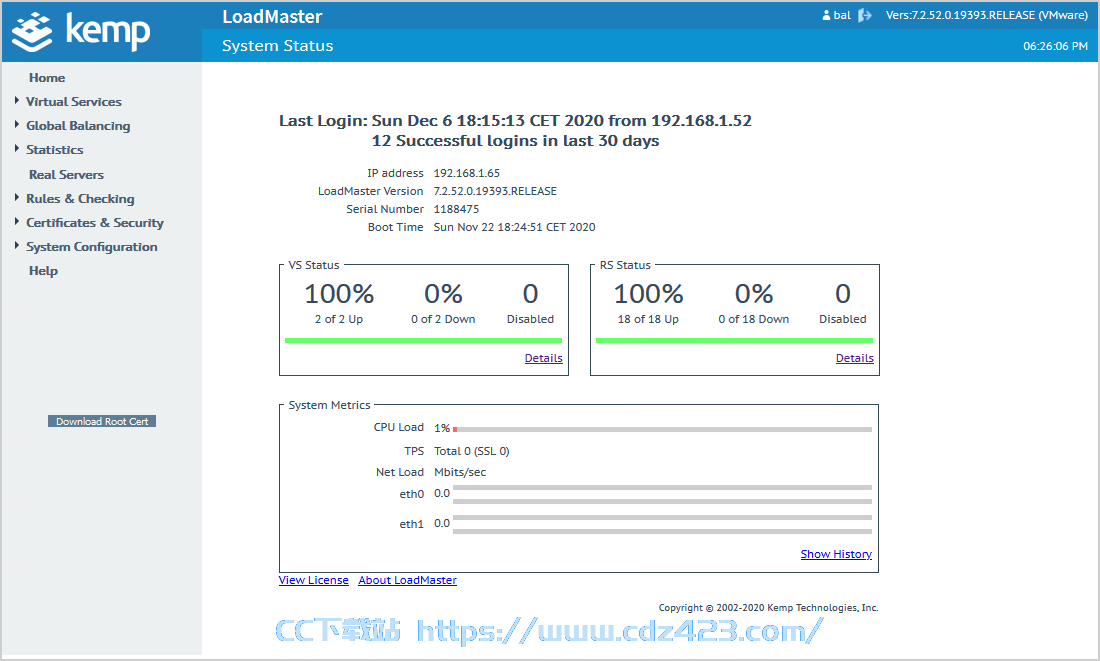Click the Last Login heading text
This screenshot has width=1100, height=661.
515,121
